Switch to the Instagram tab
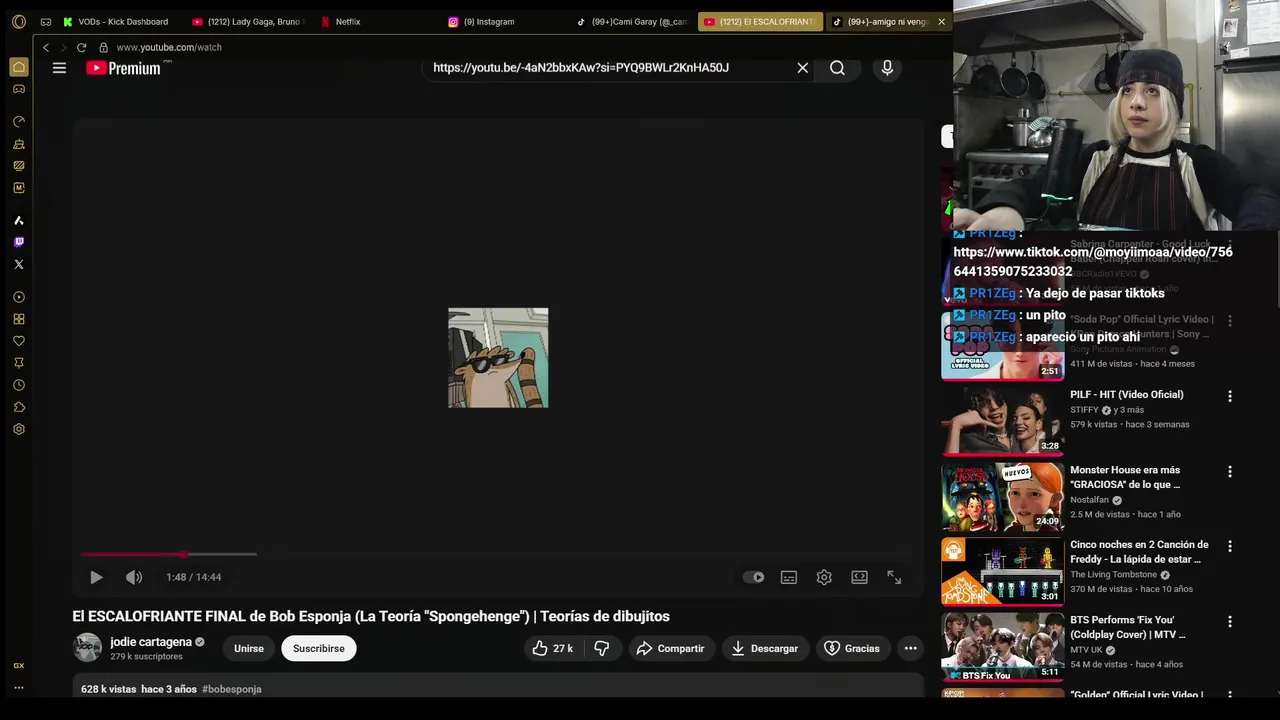 click(506, 22)
